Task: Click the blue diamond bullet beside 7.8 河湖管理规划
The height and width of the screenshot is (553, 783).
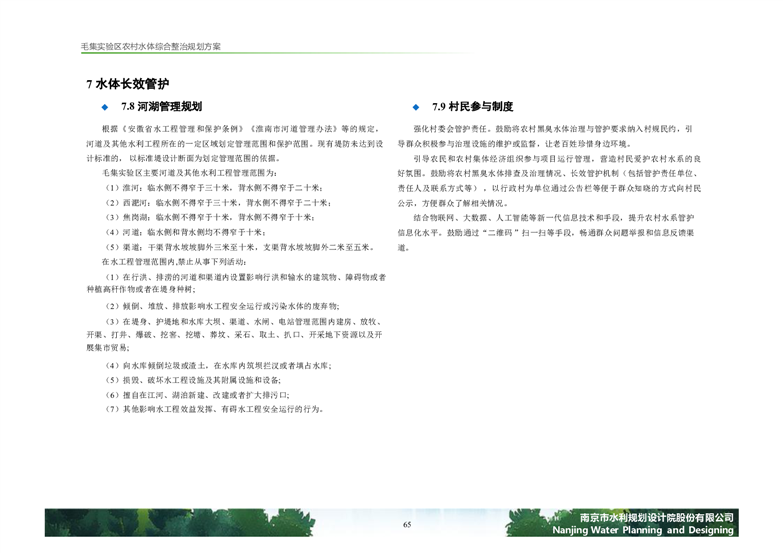Action: pyautogui.click(x=103, y=106)
